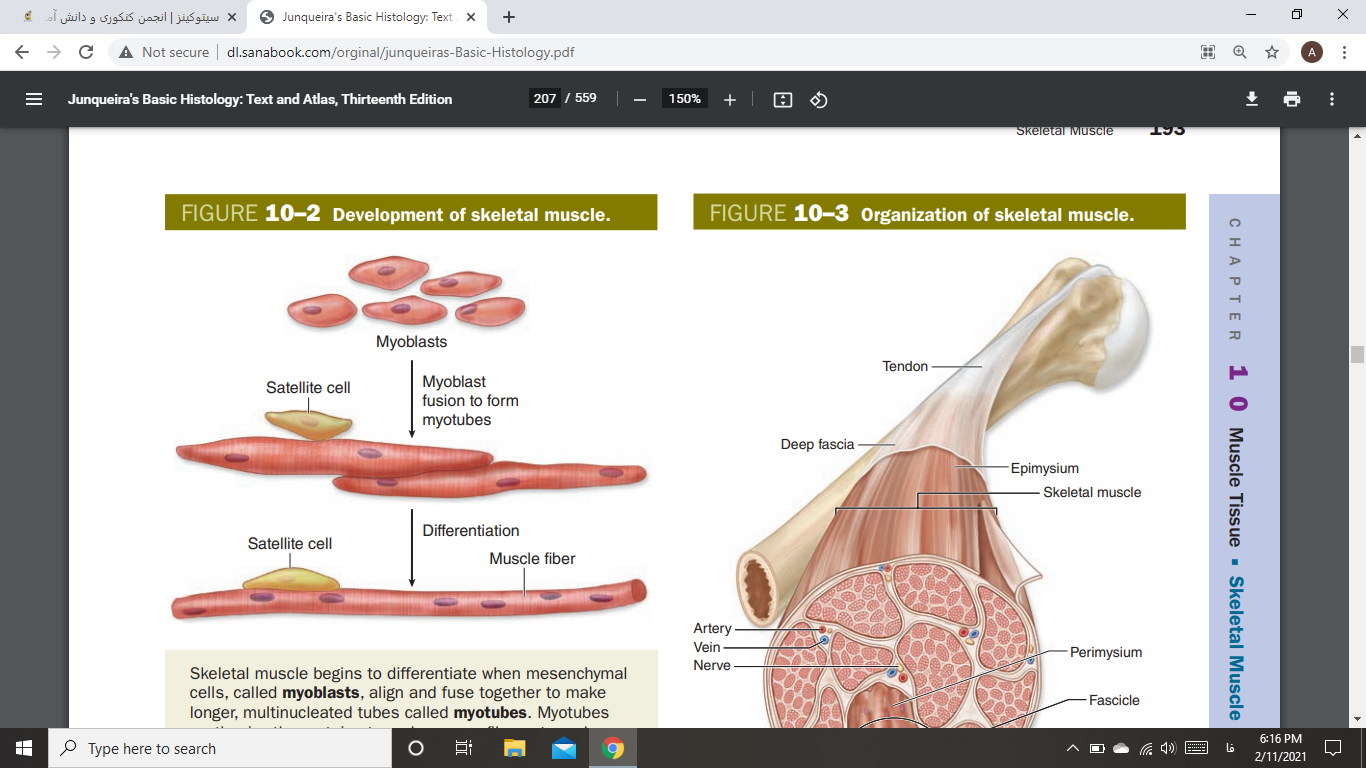Open the Action Center notifications icon

coord(1332,748)
